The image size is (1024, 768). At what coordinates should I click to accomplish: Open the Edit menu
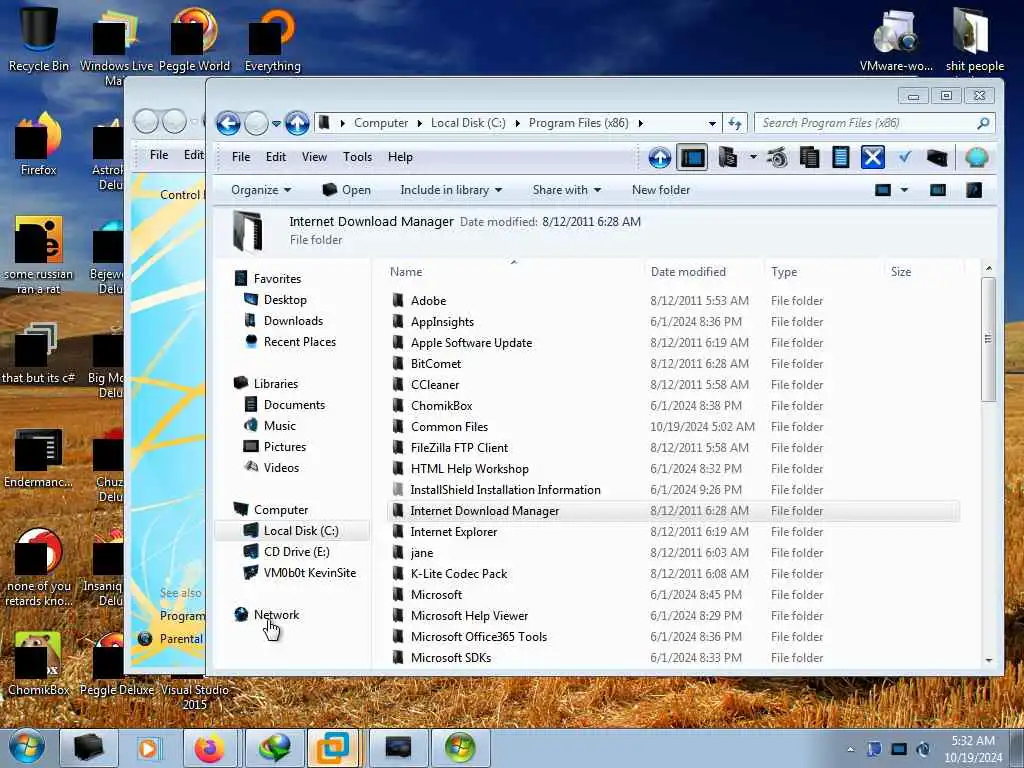[x=276, y=157]
